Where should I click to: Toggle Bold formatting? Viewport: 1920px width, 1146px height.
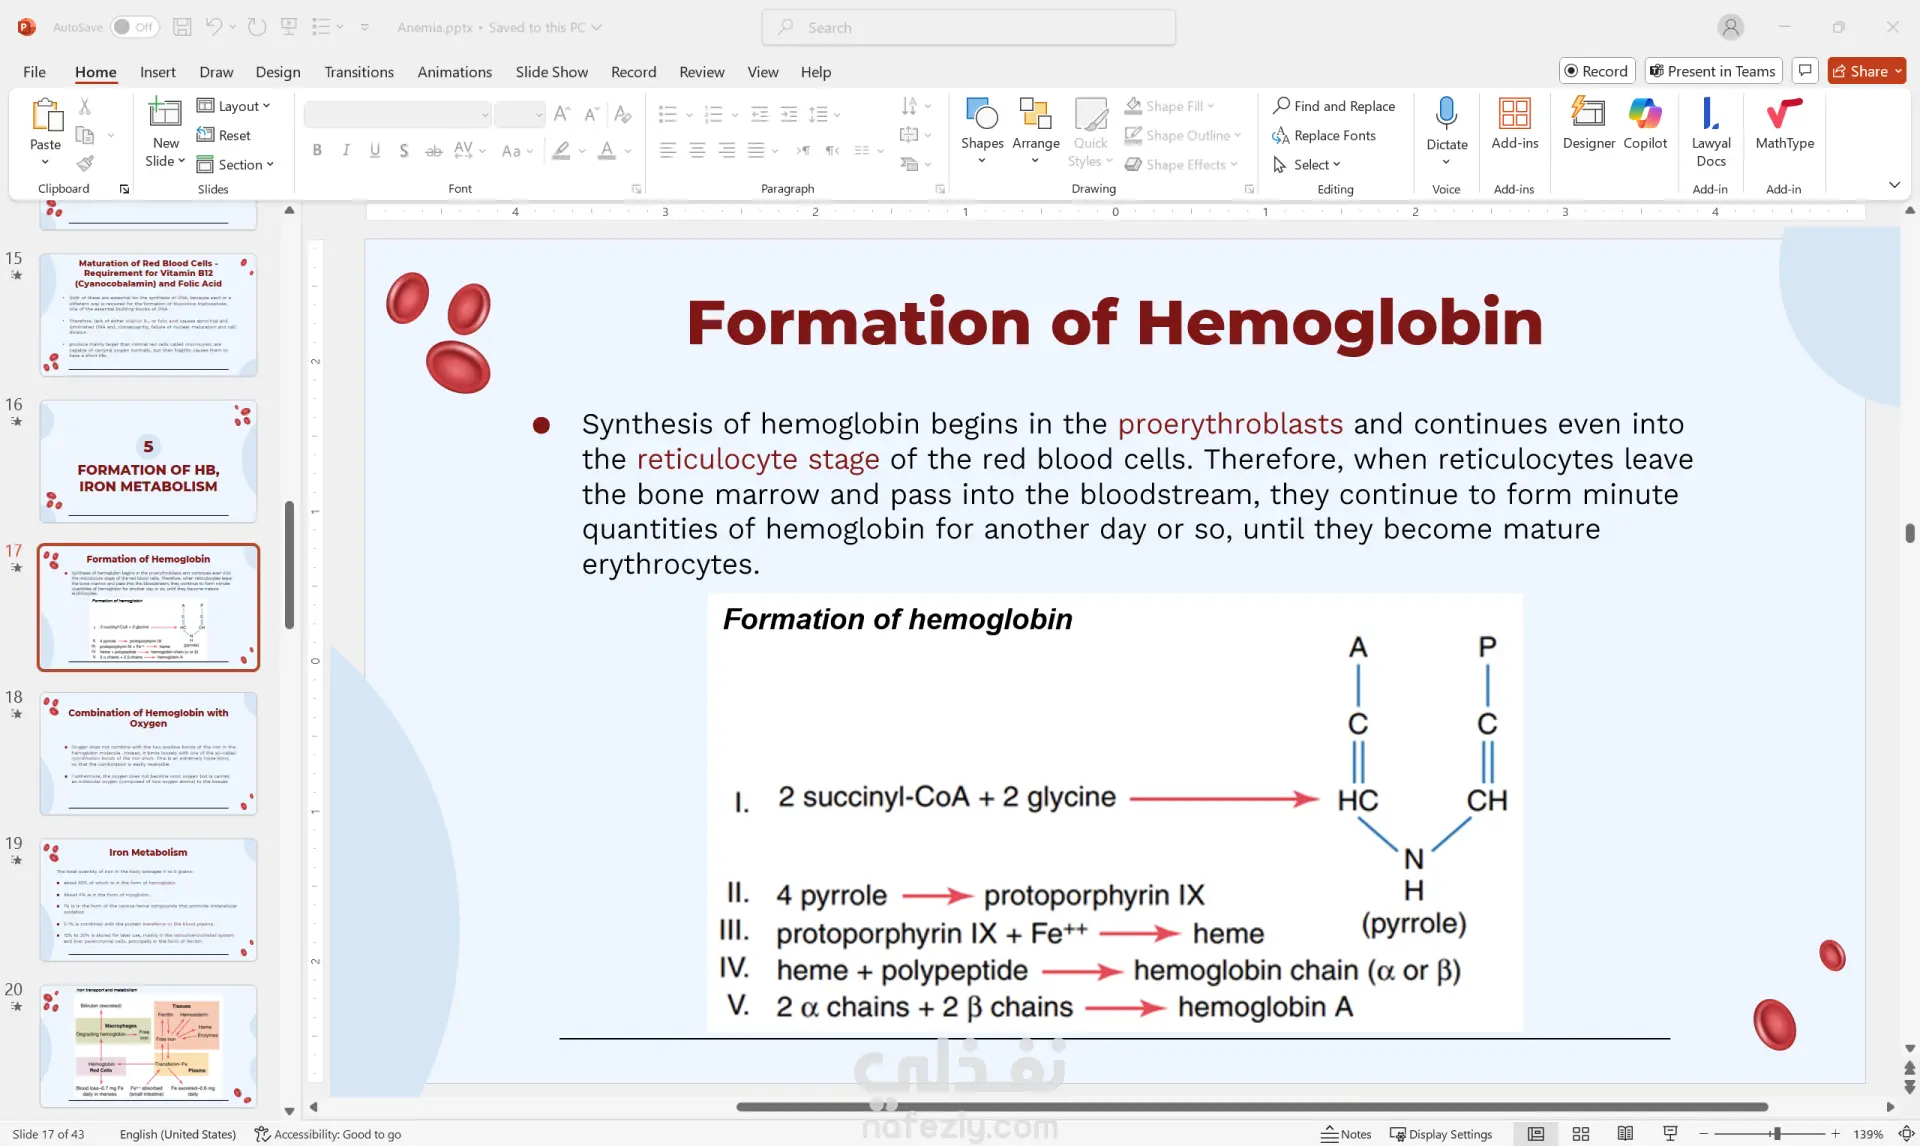(317, 150)
